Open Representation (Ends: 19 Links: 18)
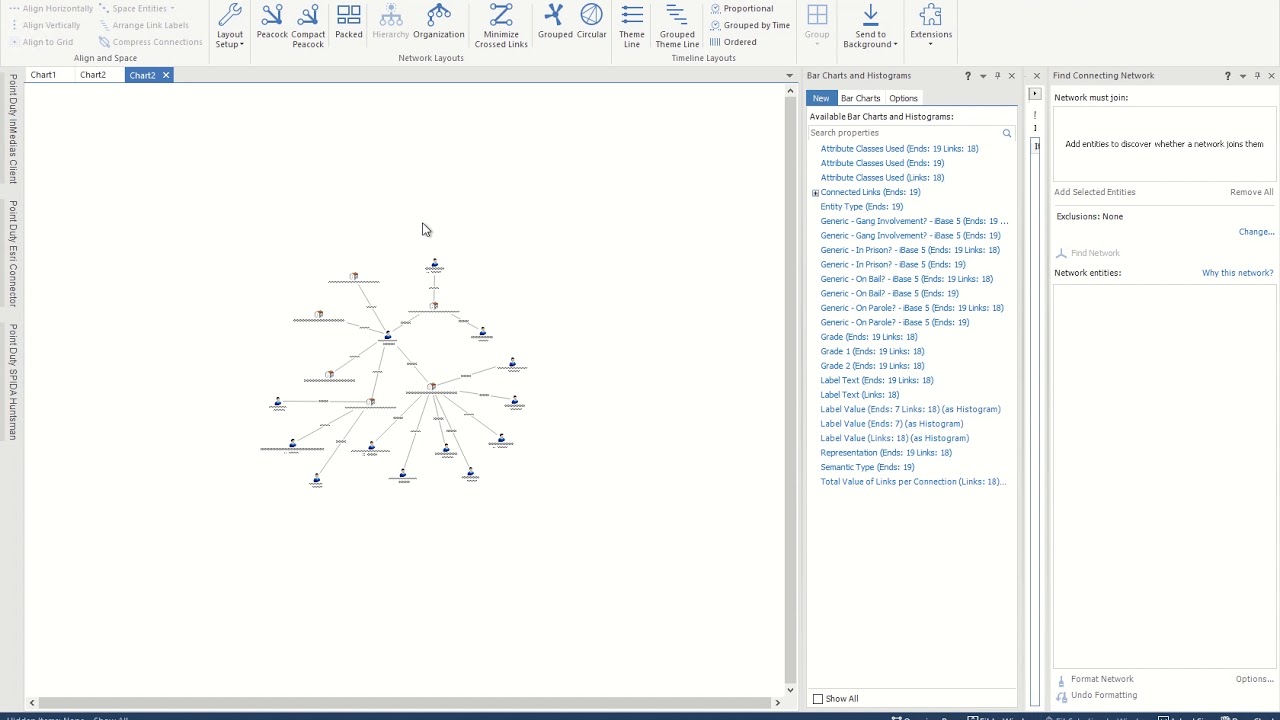 pos(886,453)
